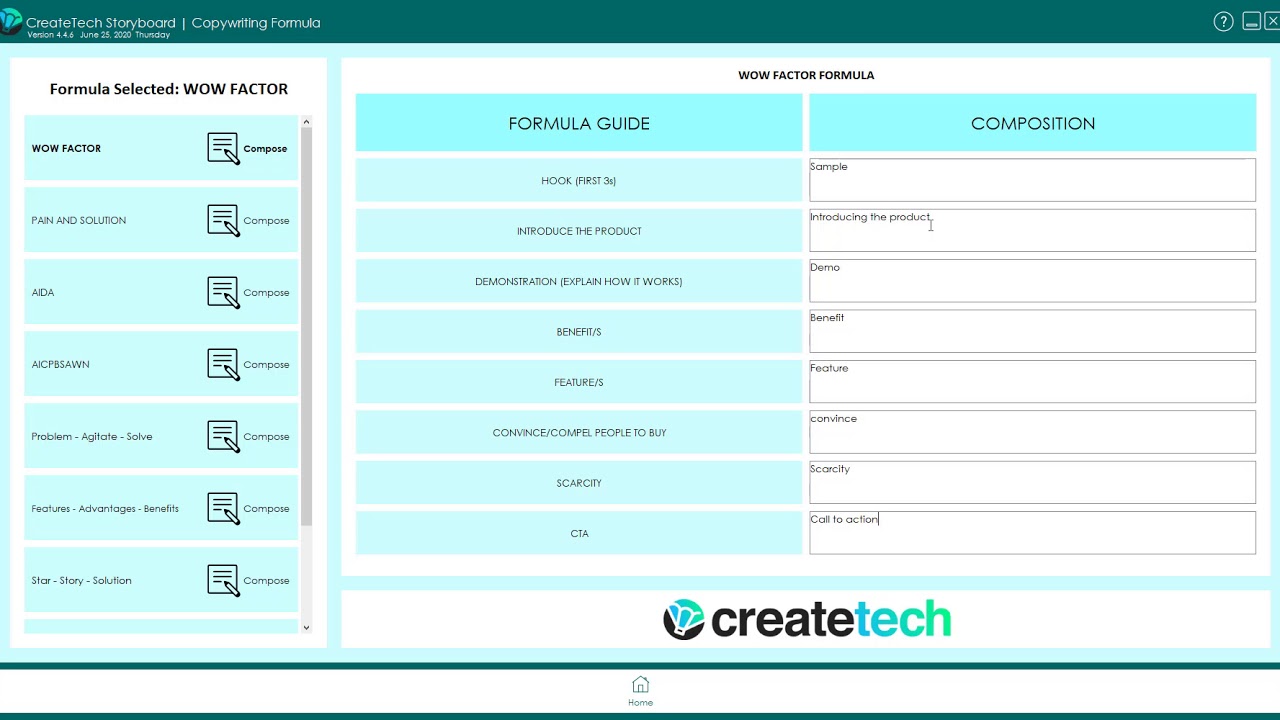Click the Home label at bottom
The height and width of the screenshot is (720, 1280).
(x=640, y=703)
